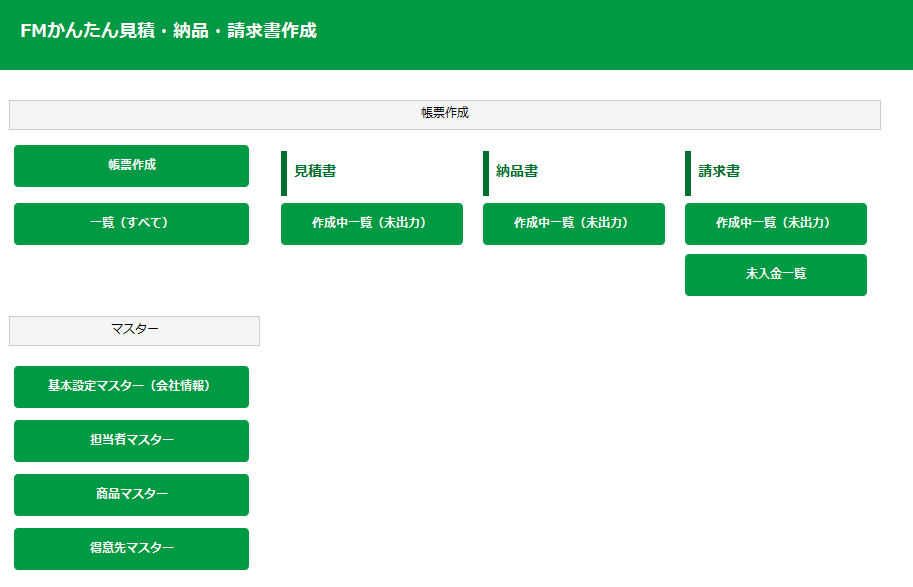Viewport: 913px width, 587px height.
Task: Click the FMかんたん見積・納品・請求書作成 title
Action: click(168, 31)
